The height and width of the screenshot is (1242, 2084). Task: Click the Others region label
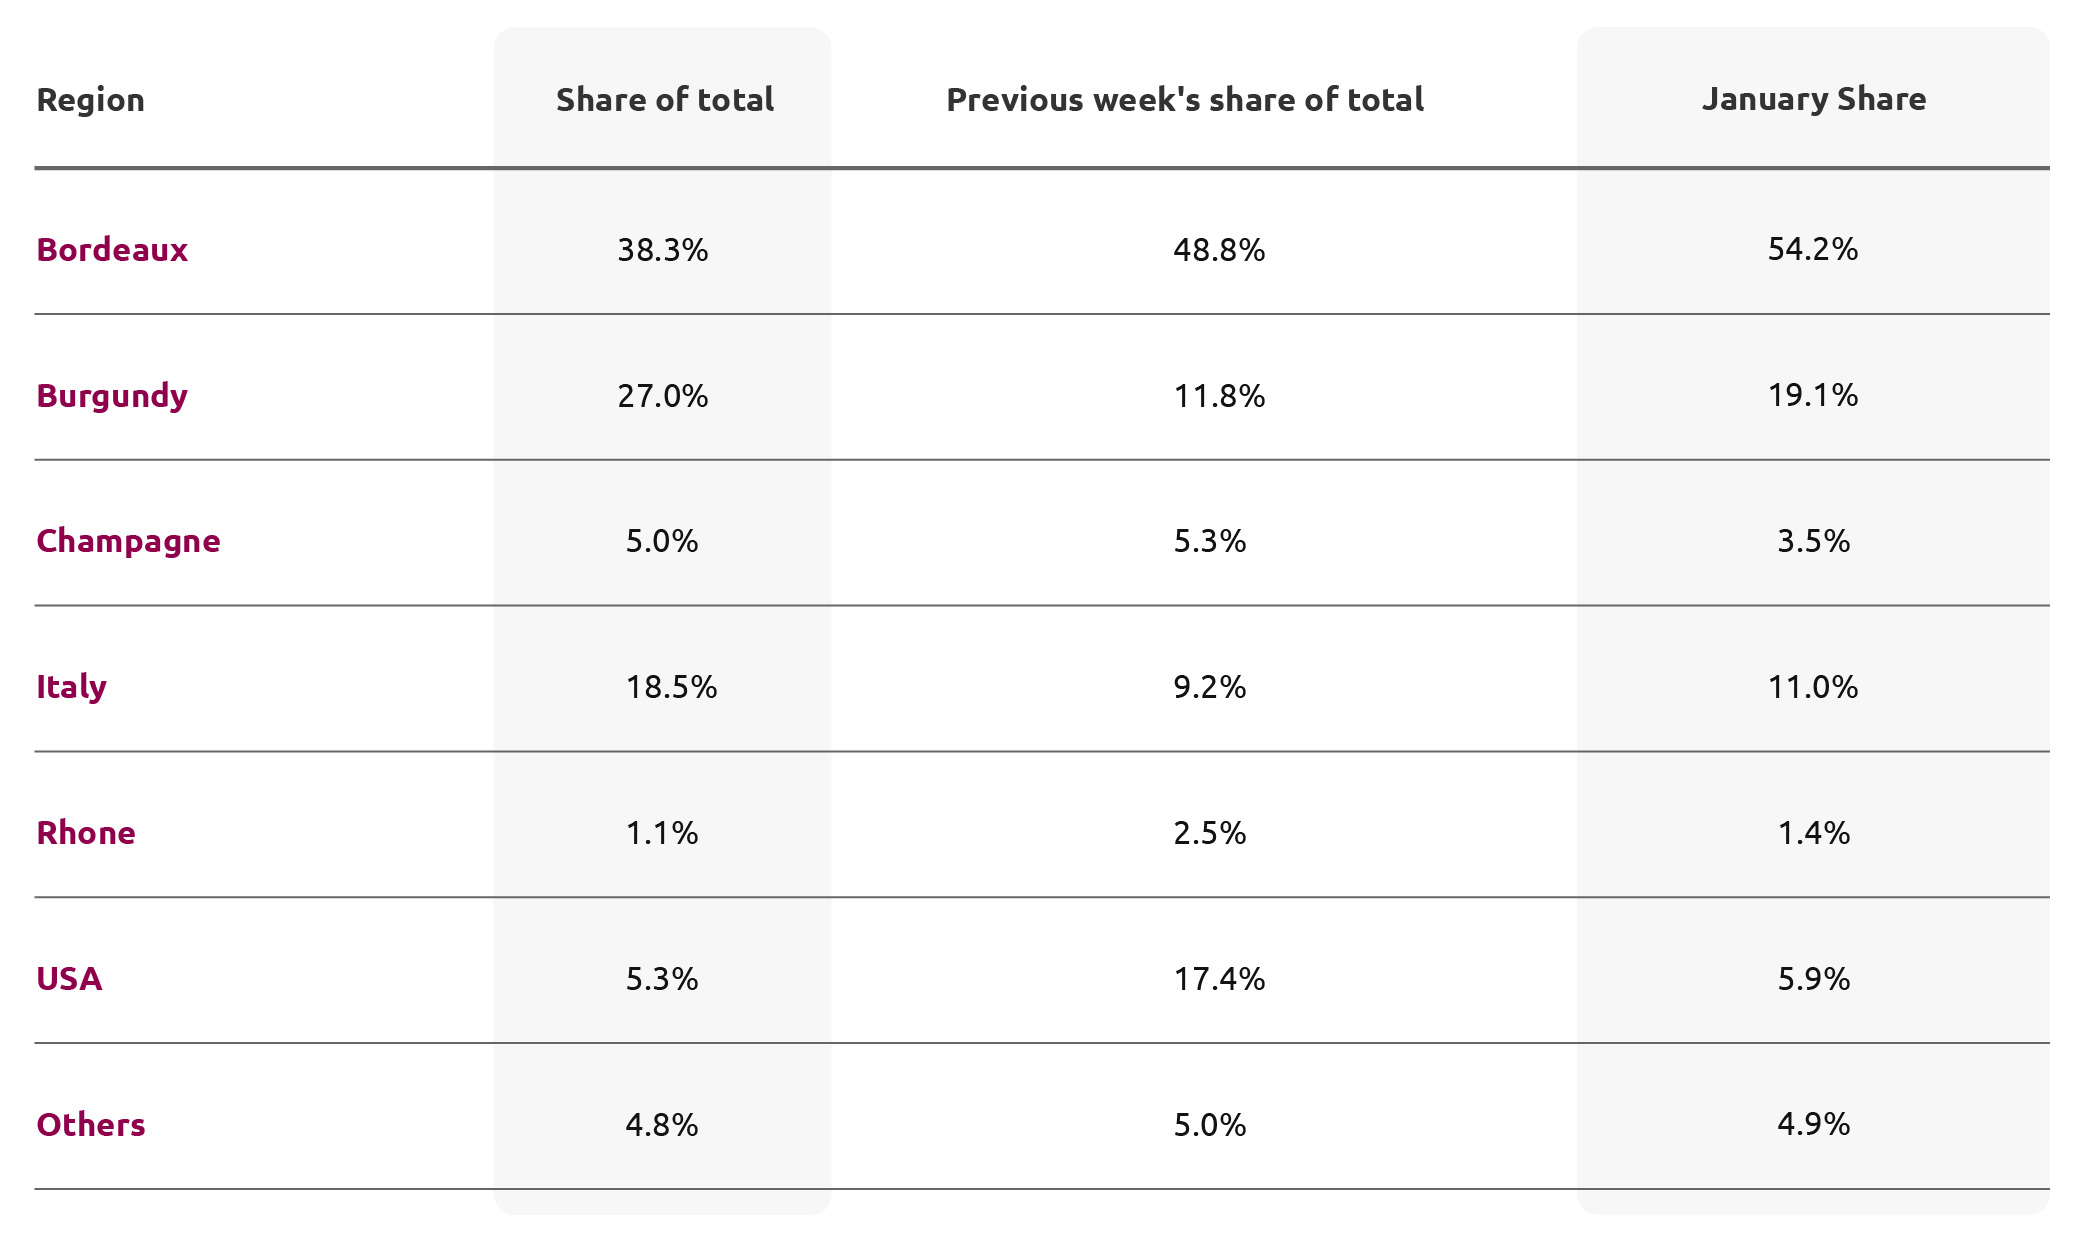pyautogui.click(x=91, y=1125)
